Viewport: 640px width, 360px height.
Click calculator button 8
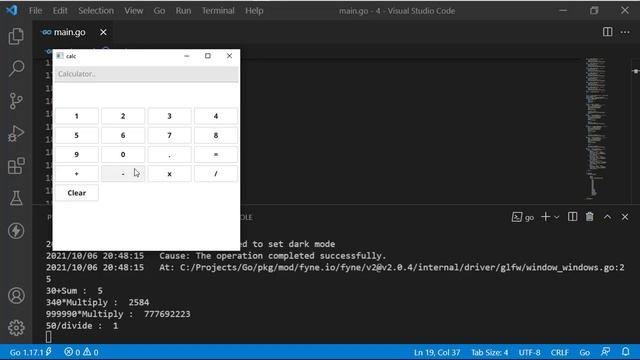(x=216, y=135)
